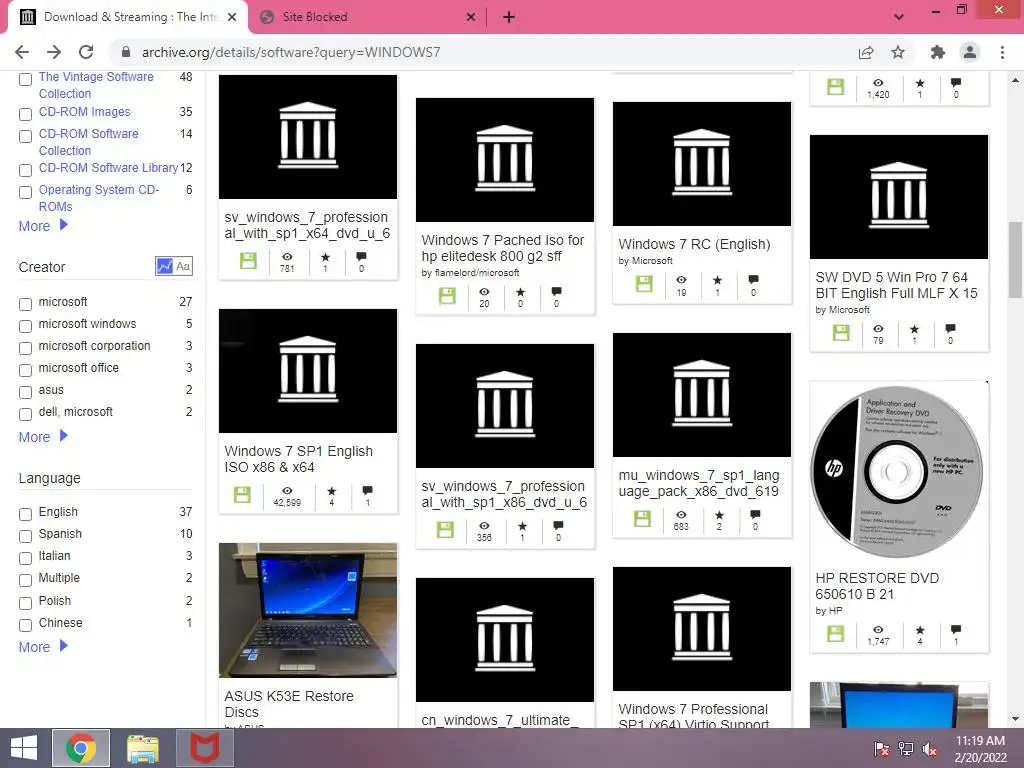The image size is (1024, 768).
Task: Click the Creator chart view icon
Action: [x=164, y=266]
